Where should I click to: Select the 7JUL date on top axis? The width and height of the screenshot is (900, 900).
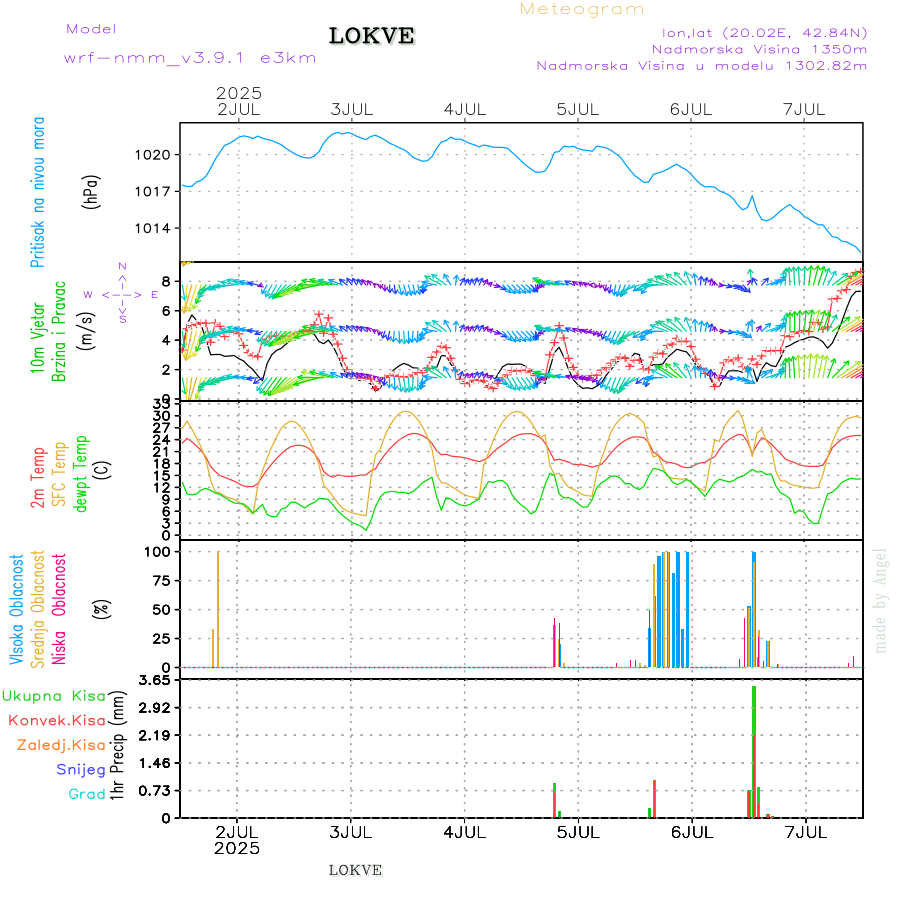[x=806, y=109]
